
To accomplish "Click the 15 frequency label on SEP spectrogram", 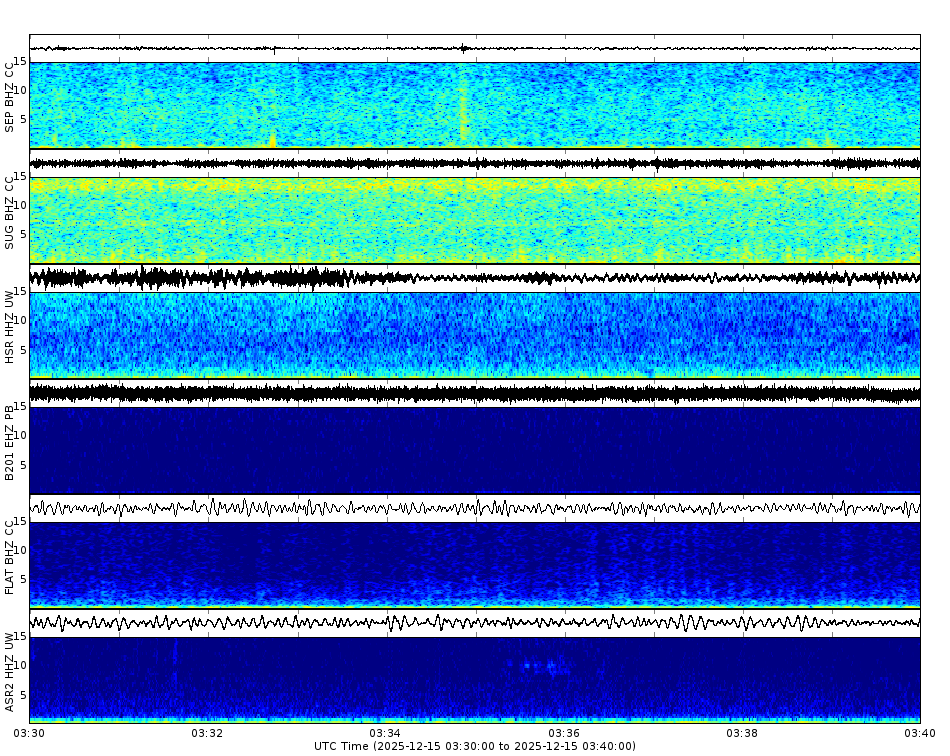I will pos(20,62).
